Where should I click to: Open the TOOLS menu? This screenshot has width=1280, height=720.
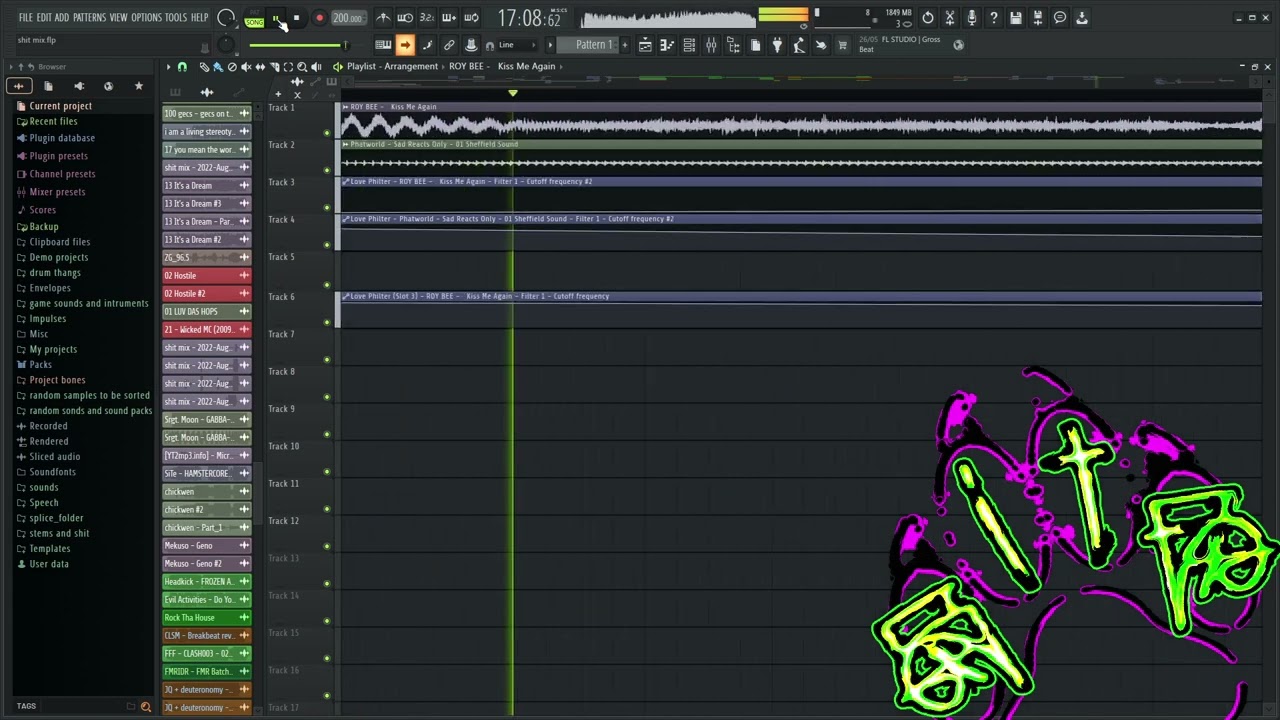coord(176,18)
